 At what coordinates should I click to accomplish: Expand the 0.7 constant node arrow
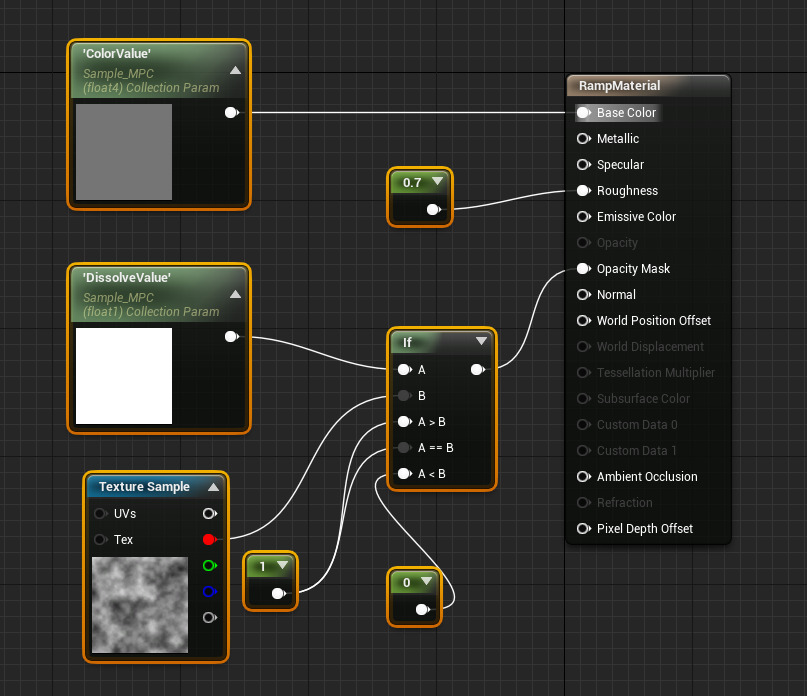tap(437, 182)
